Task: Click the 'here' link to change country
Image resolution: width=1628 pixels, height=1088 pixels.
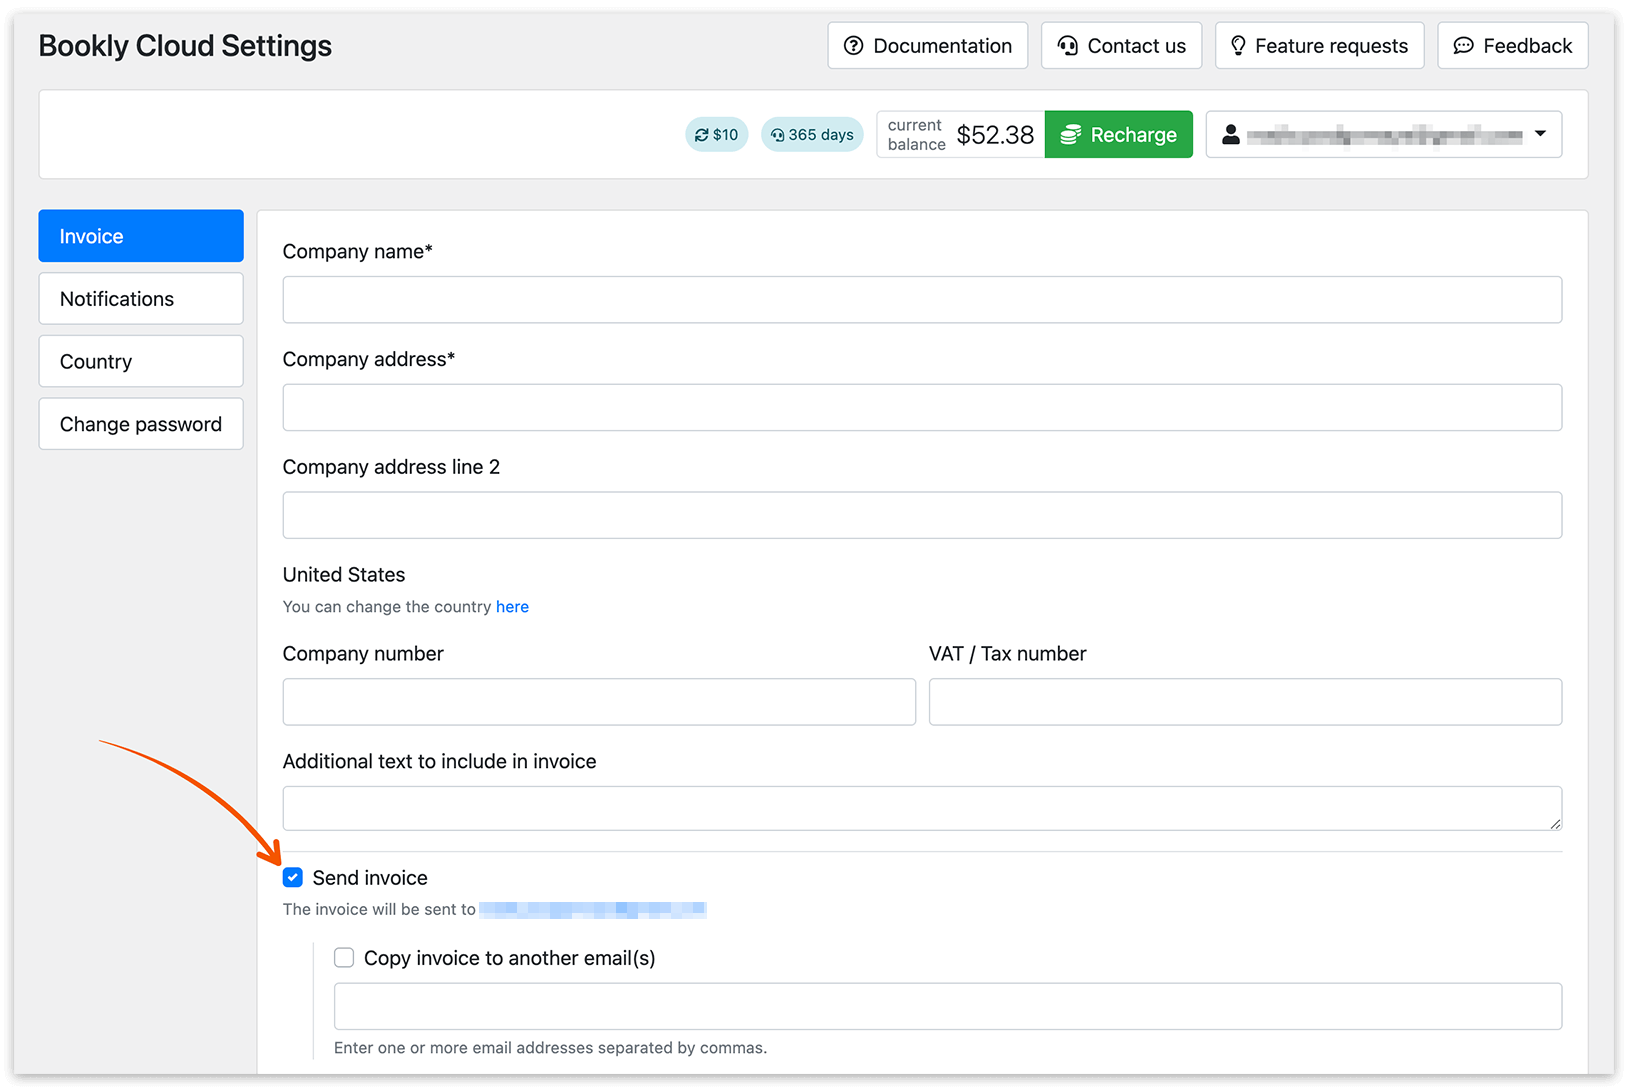Action: tap(512, 607)
